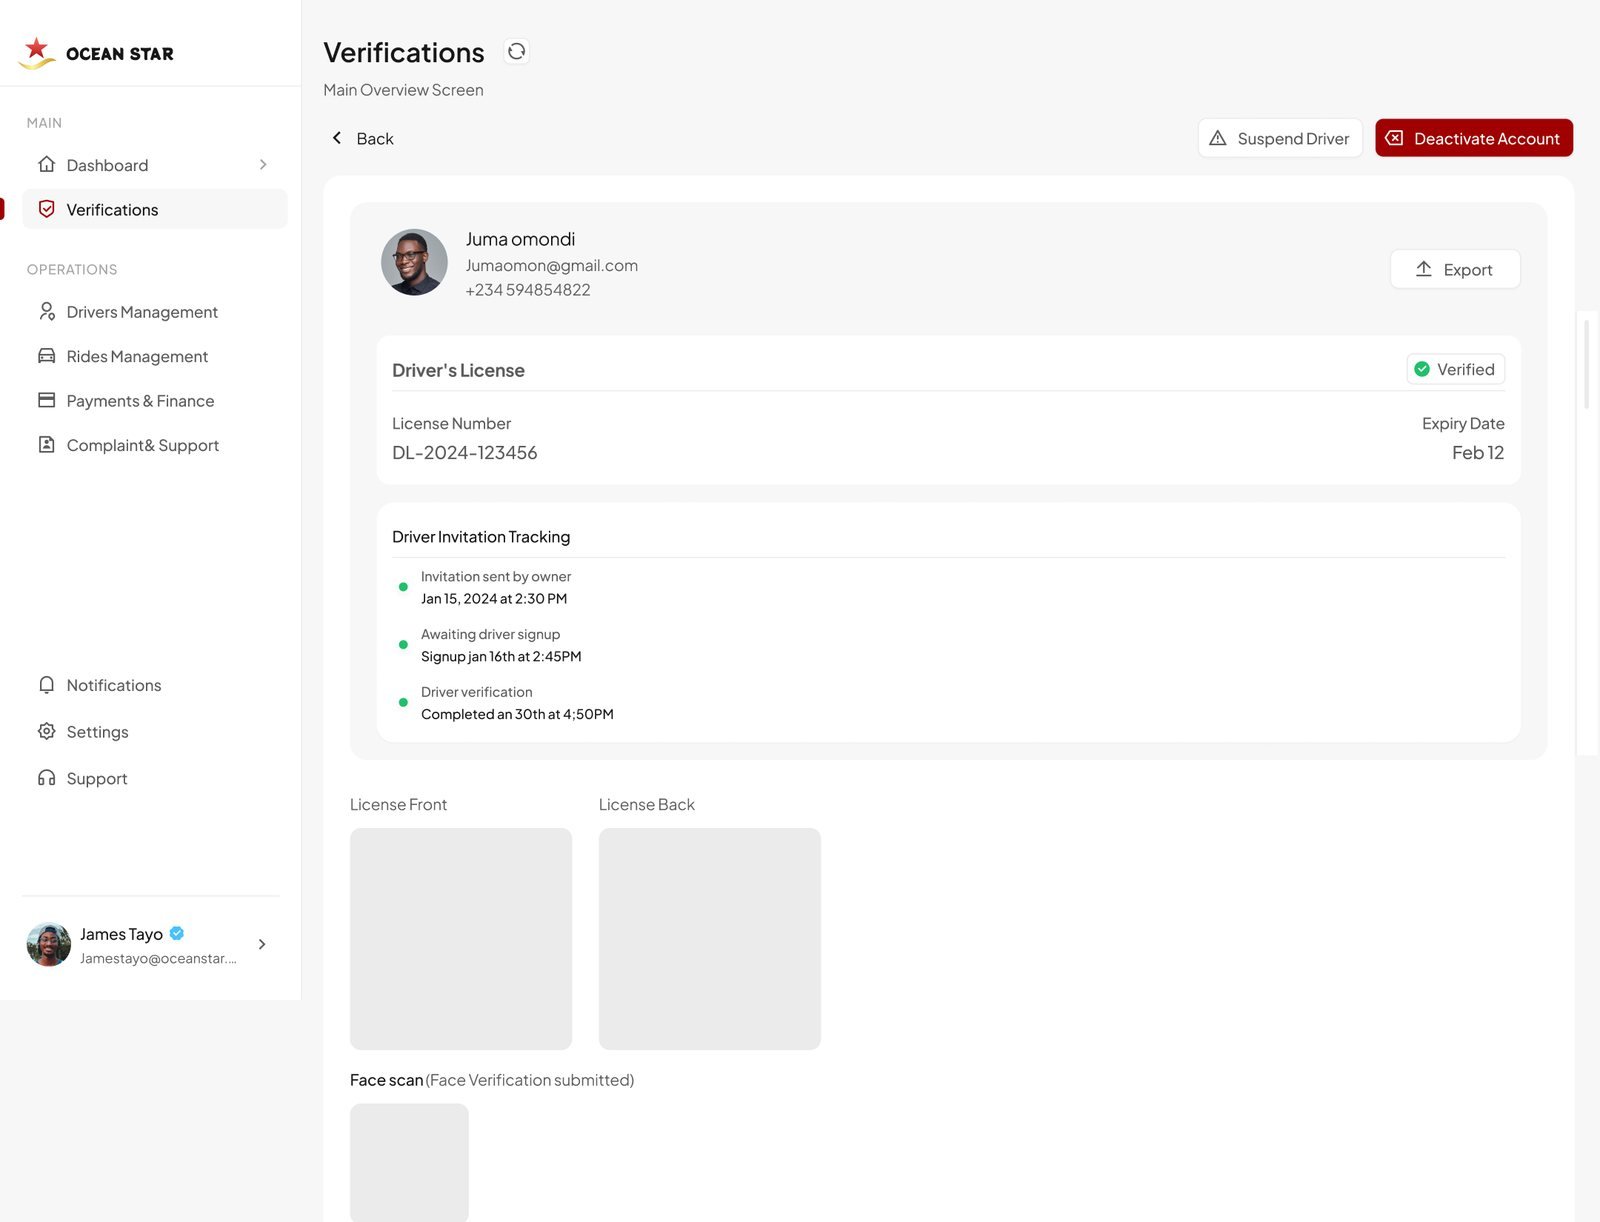Click the green check in Verified badge
Image resolution: width=1600 pixels, height=1222 pixels.
click(1421, 369)
